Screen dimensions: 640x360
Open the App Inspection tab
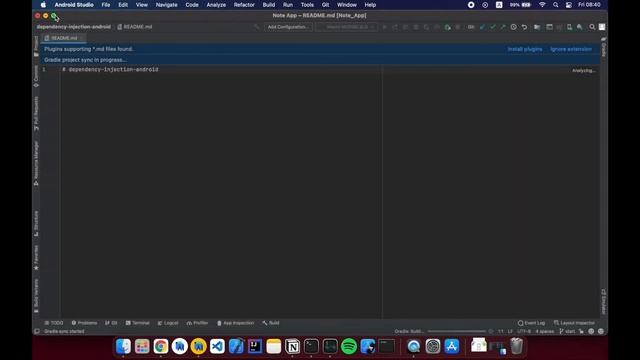[236, 323]
